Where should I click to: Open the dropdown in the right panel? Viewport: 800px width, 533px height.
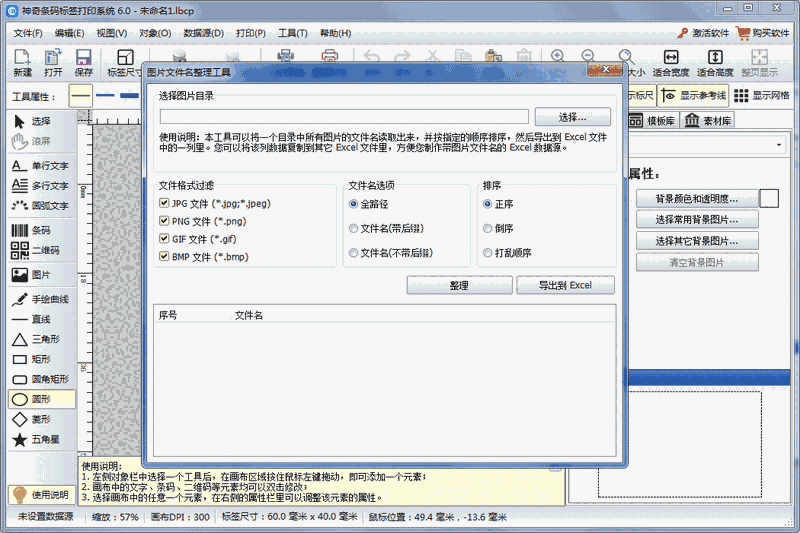click(x=779, y=145)
